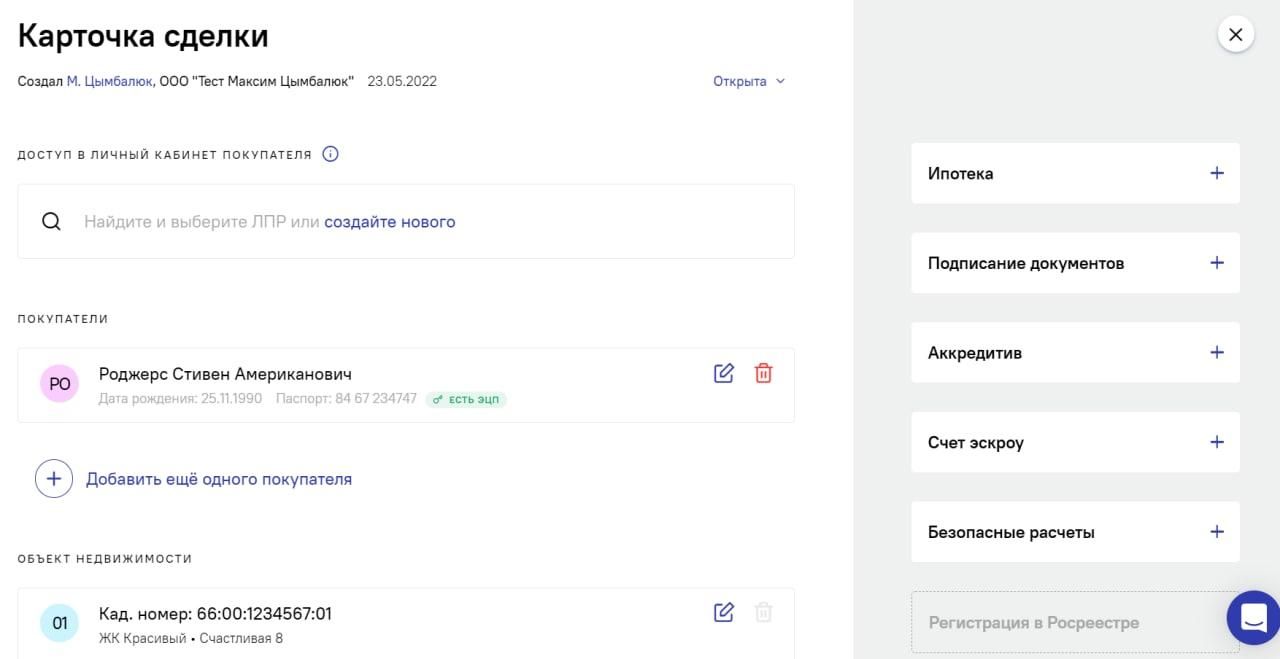
Task: Click the info icon beside buyer cabinet access
Action: [331, 154]
